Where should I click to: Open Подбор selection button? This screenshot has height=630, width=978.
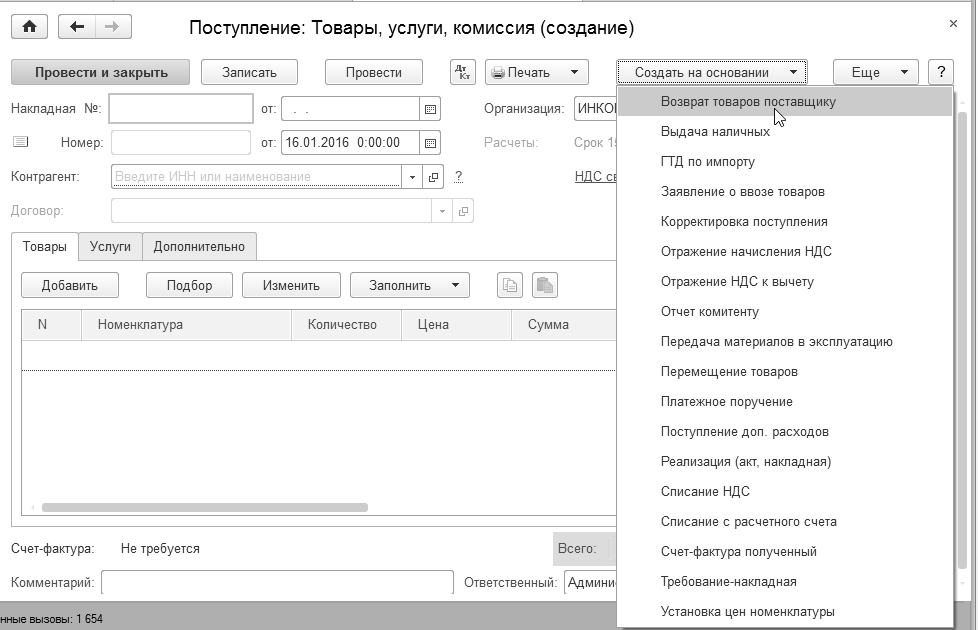pyautogui.click(x=189, y=286)
